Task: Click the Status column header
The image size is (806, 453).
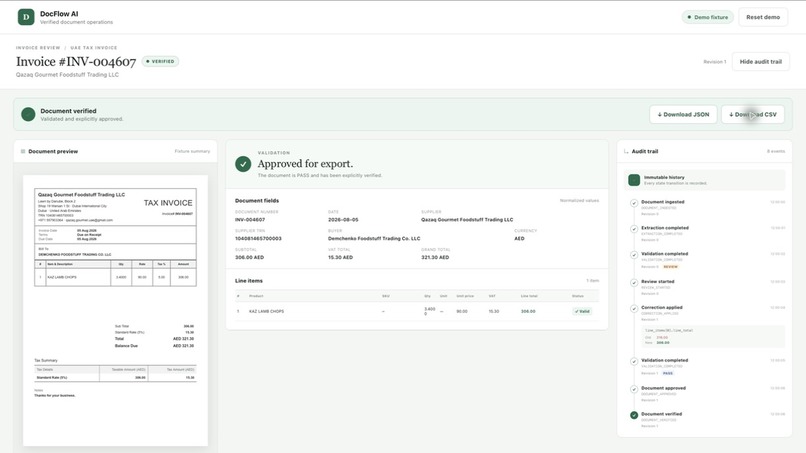Action: 578,296
